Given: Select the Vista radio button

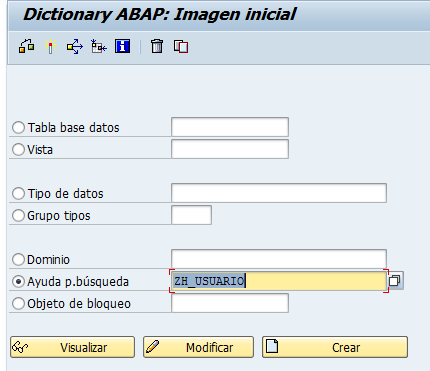Looking at the screenshot, I should (18, 149).
